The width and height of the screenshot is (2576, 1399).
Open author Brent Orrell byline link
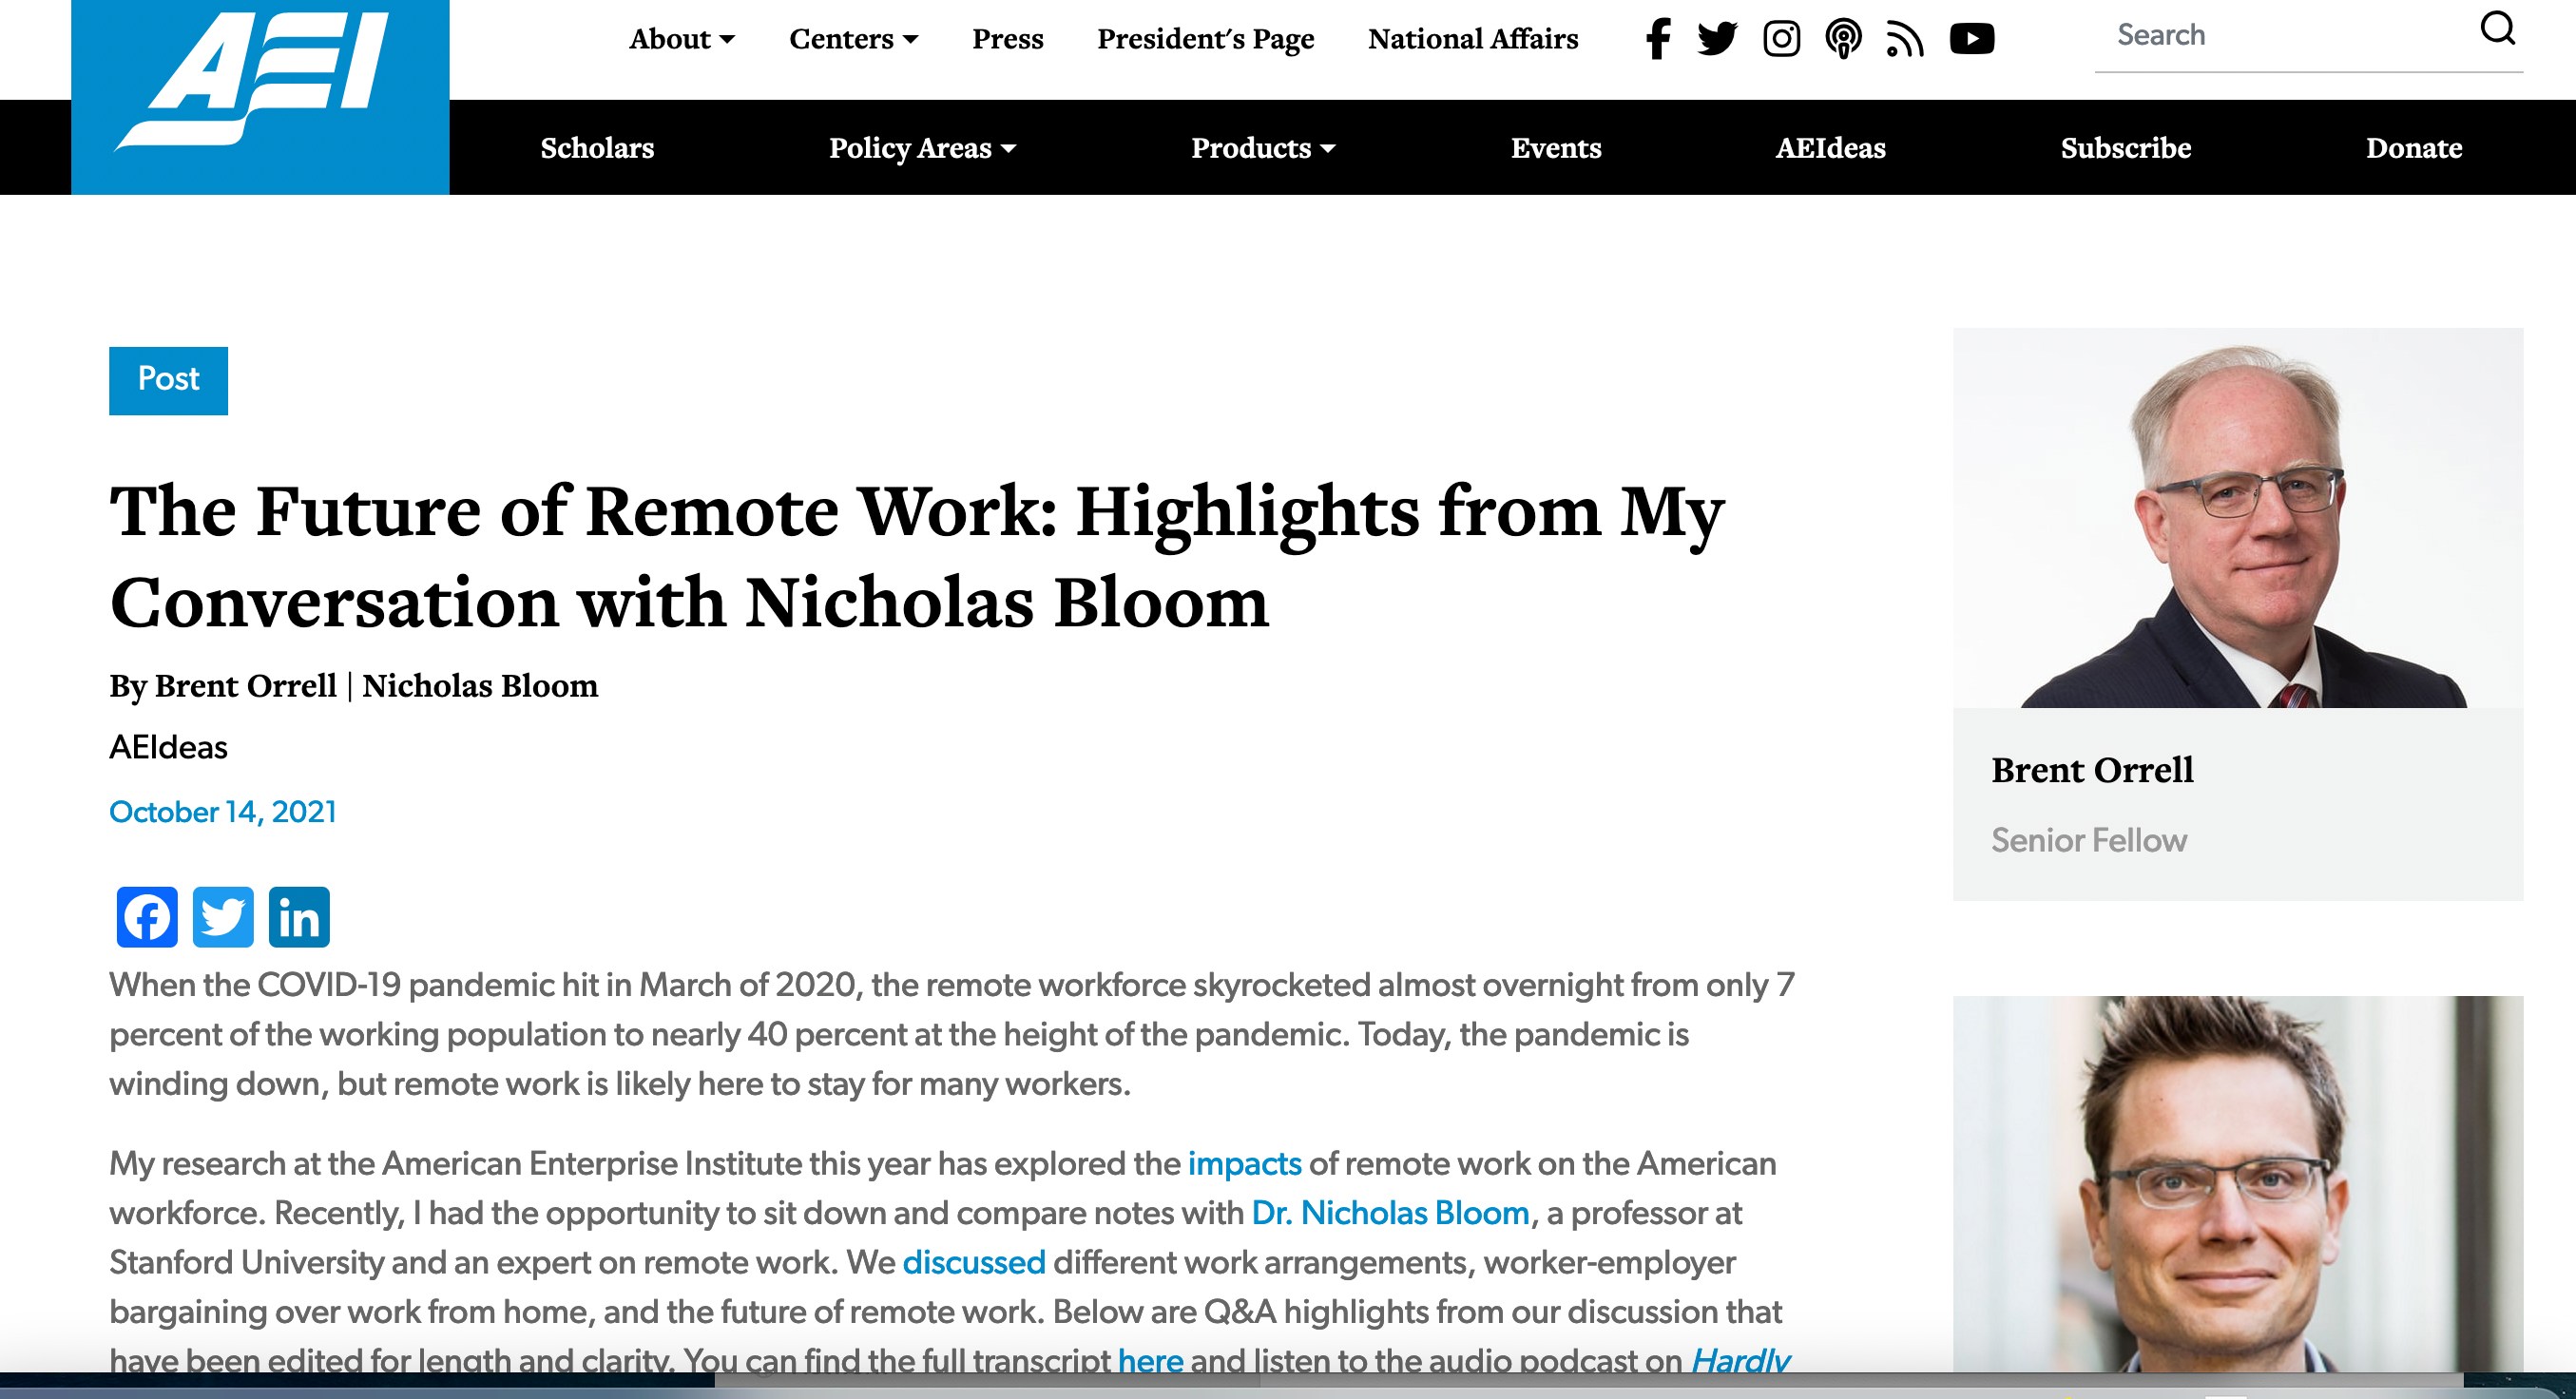click(x=245, y=686)
